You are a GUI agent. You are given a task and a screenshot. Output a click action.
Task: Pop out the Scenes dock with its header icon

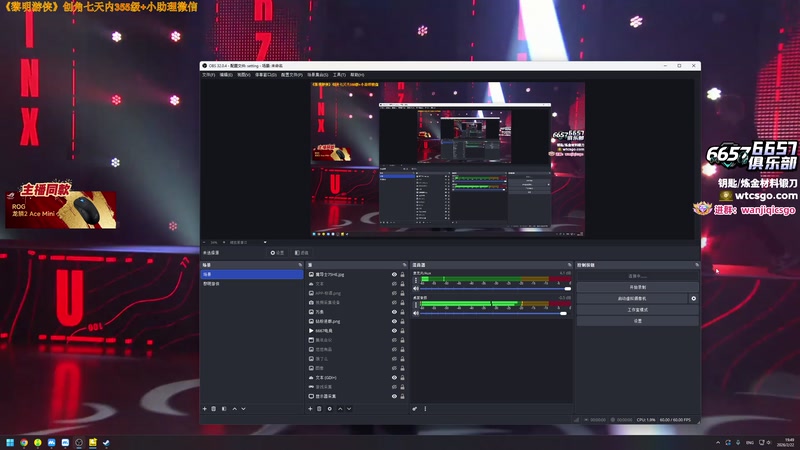pyautogui.click(x=300, y=265)
